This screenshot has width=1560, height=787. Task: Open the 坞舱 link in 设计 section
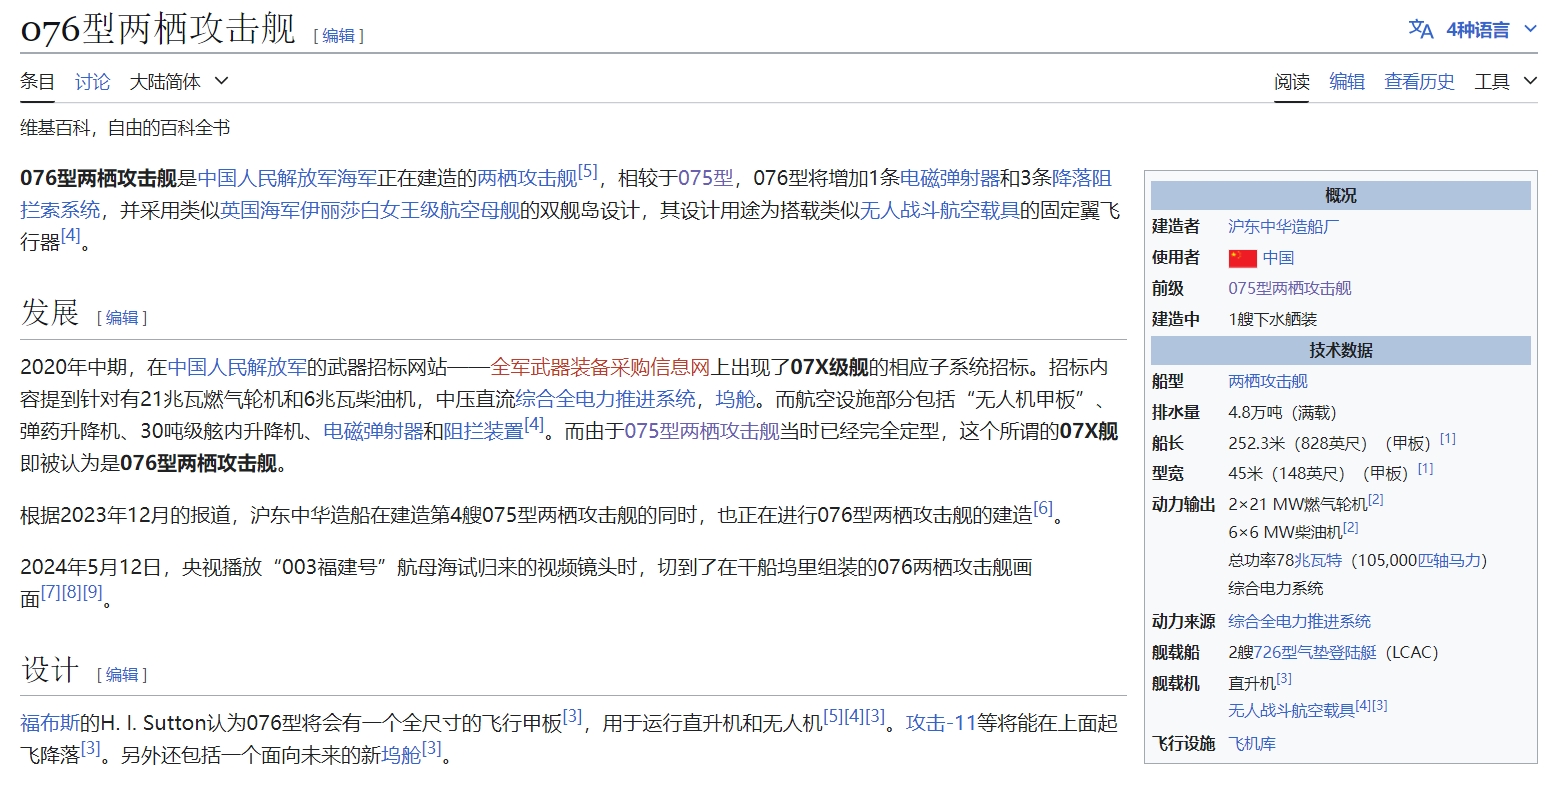pos(401,756)
